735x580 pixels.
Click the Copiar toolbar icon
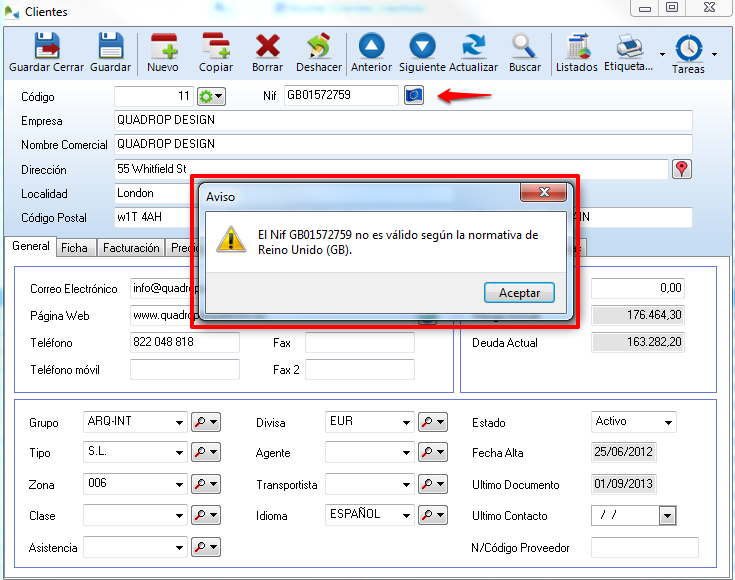point(216,47)
